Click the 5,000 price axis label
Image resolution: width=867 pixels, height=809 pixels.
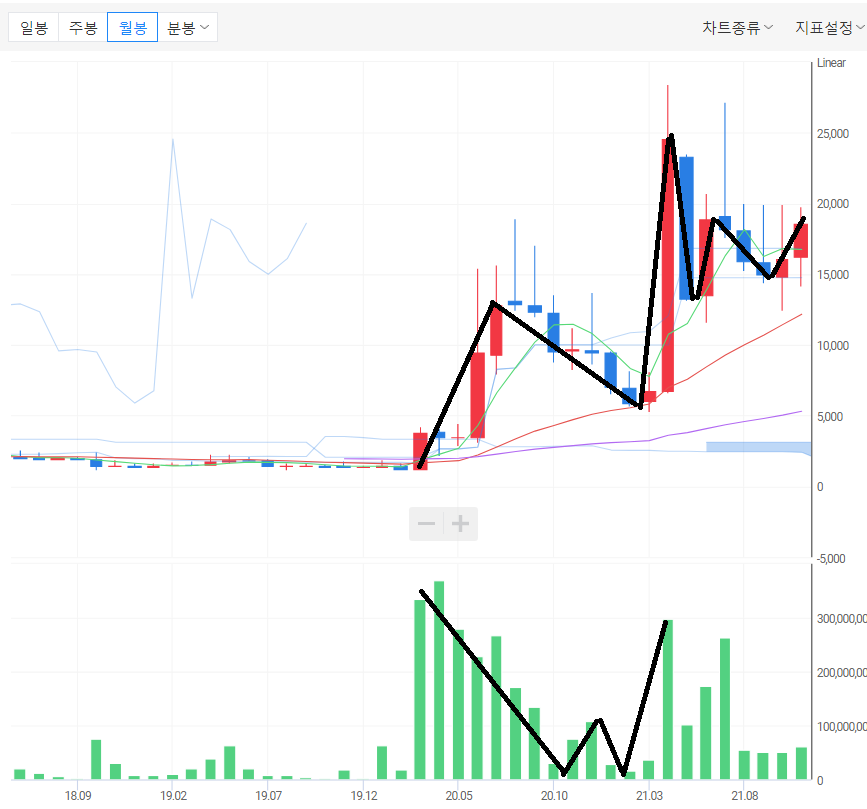830,416
